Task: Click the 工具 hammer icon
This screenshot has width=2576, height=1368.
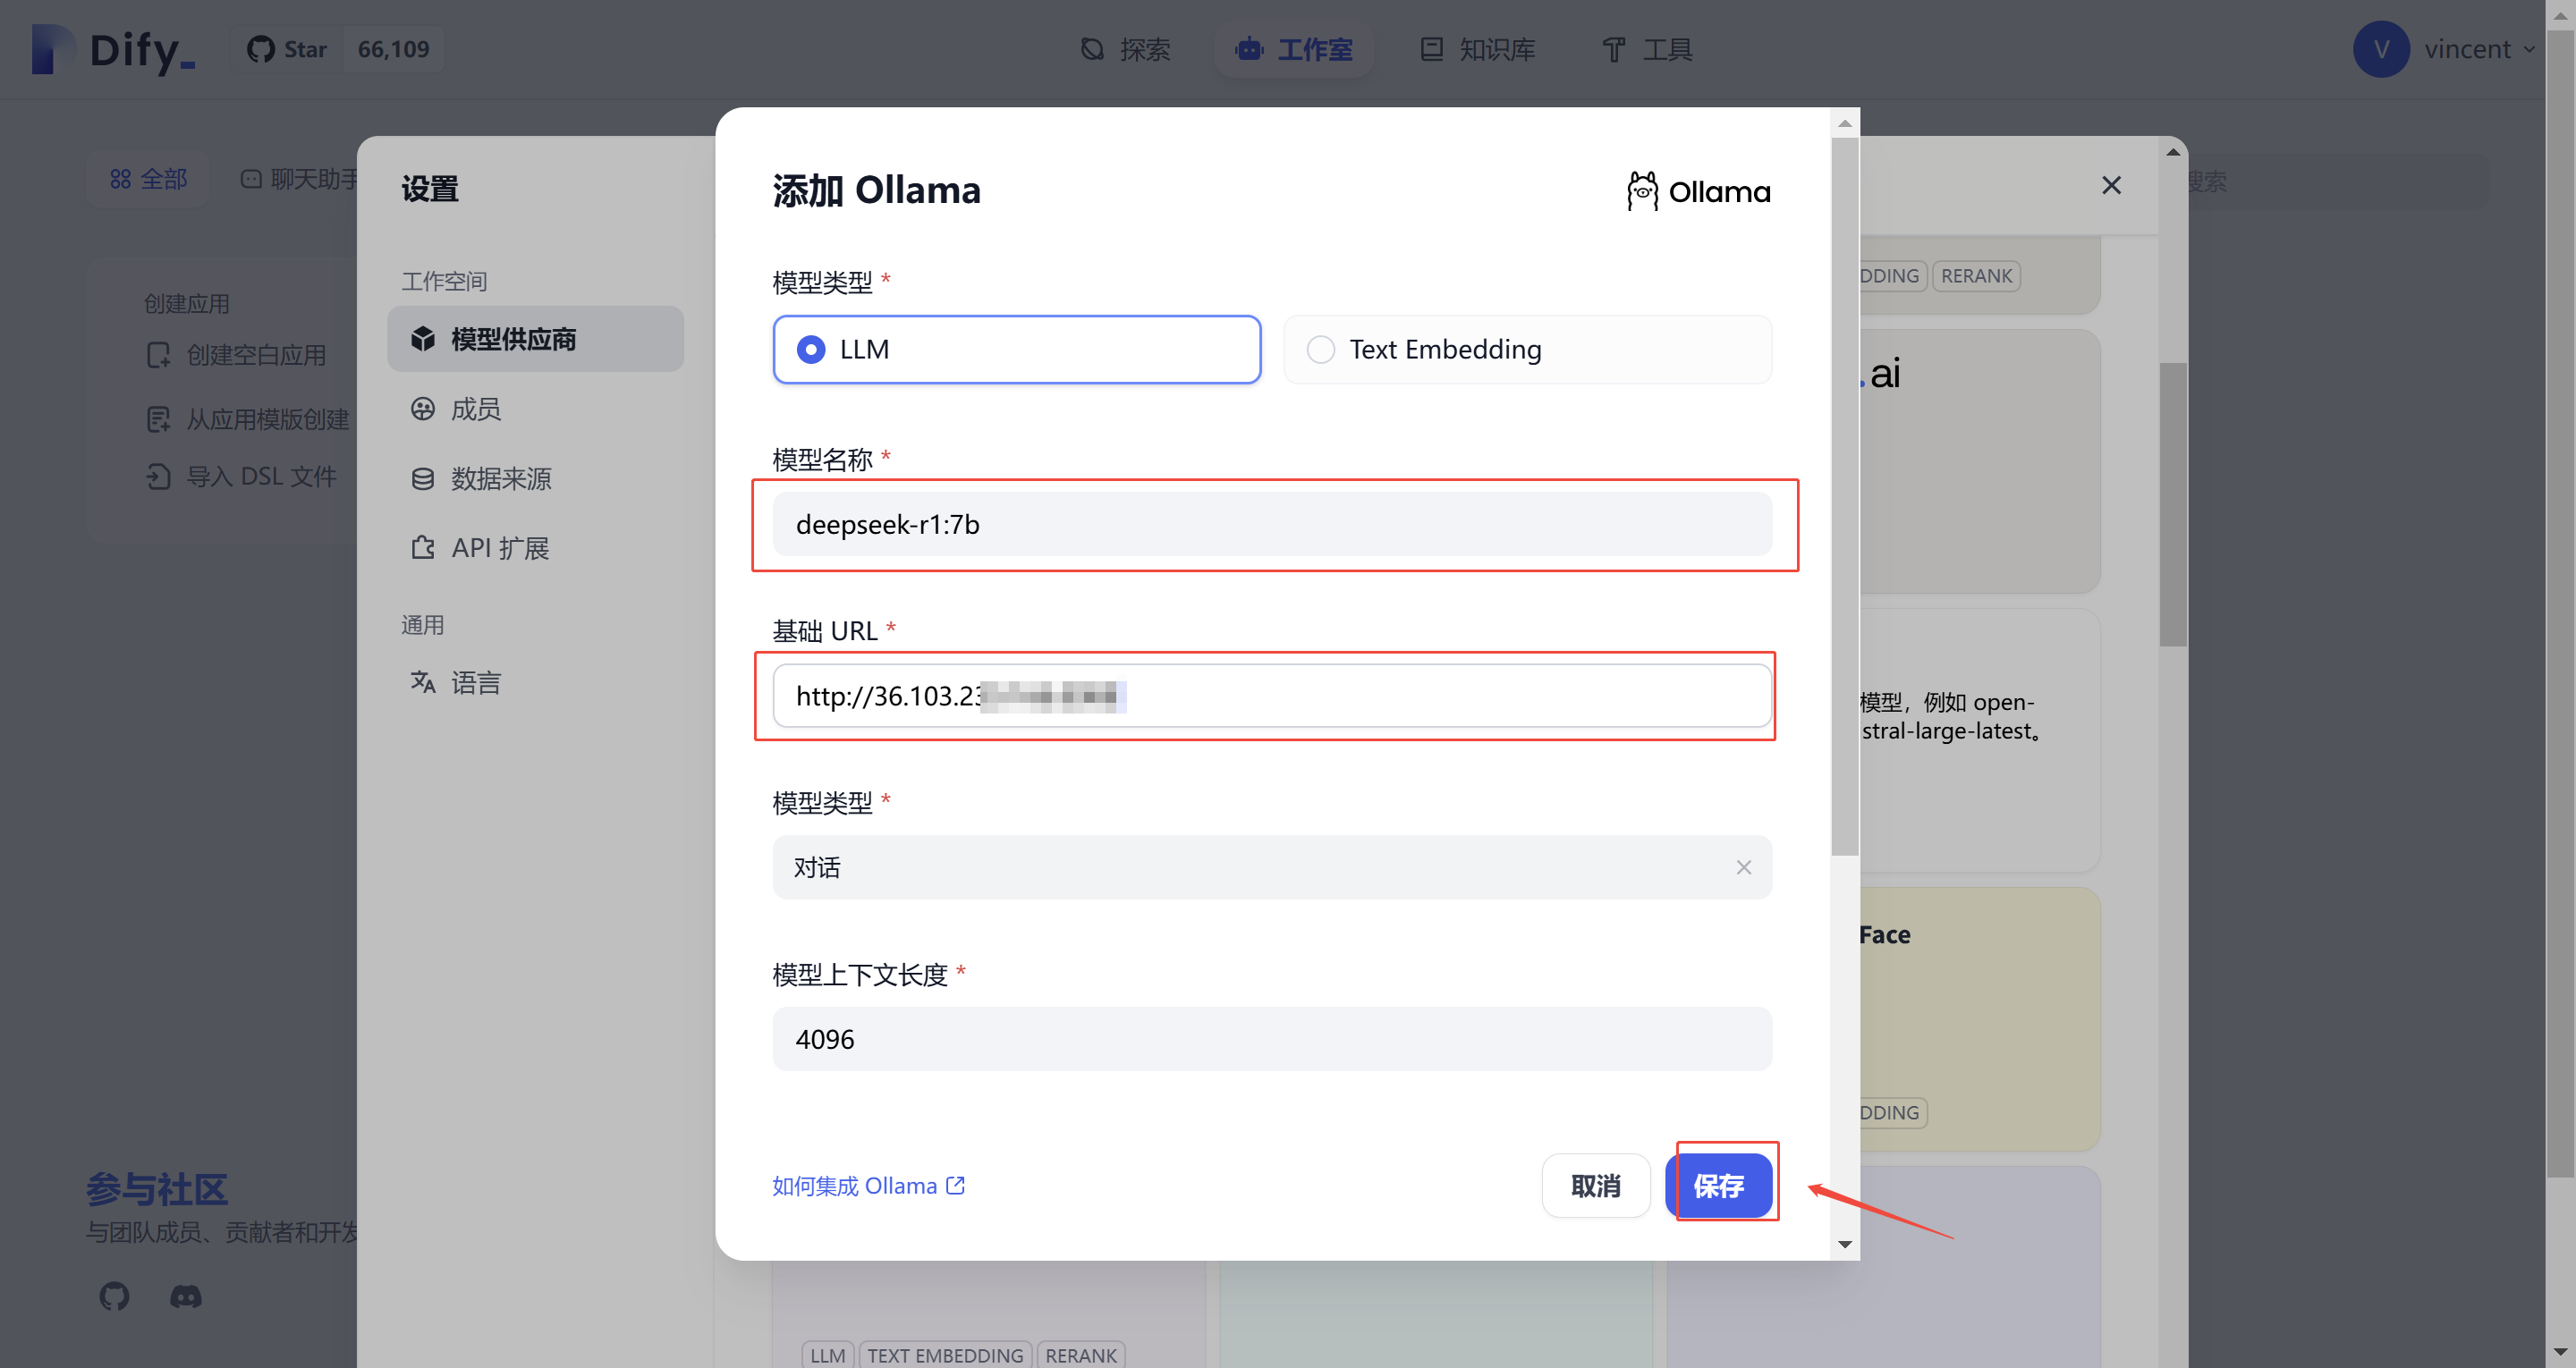Action: [1613, 49]
